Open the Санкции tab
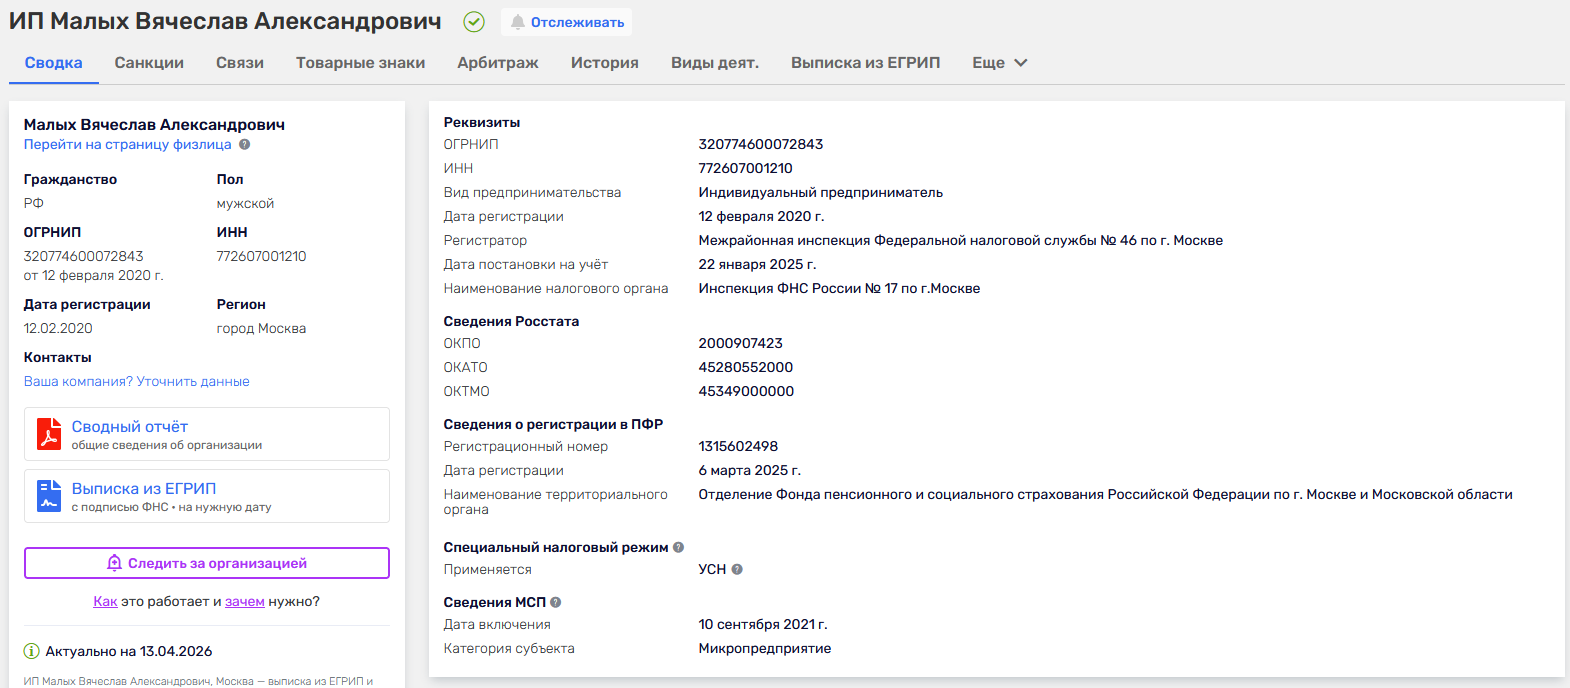 (149, 63)
